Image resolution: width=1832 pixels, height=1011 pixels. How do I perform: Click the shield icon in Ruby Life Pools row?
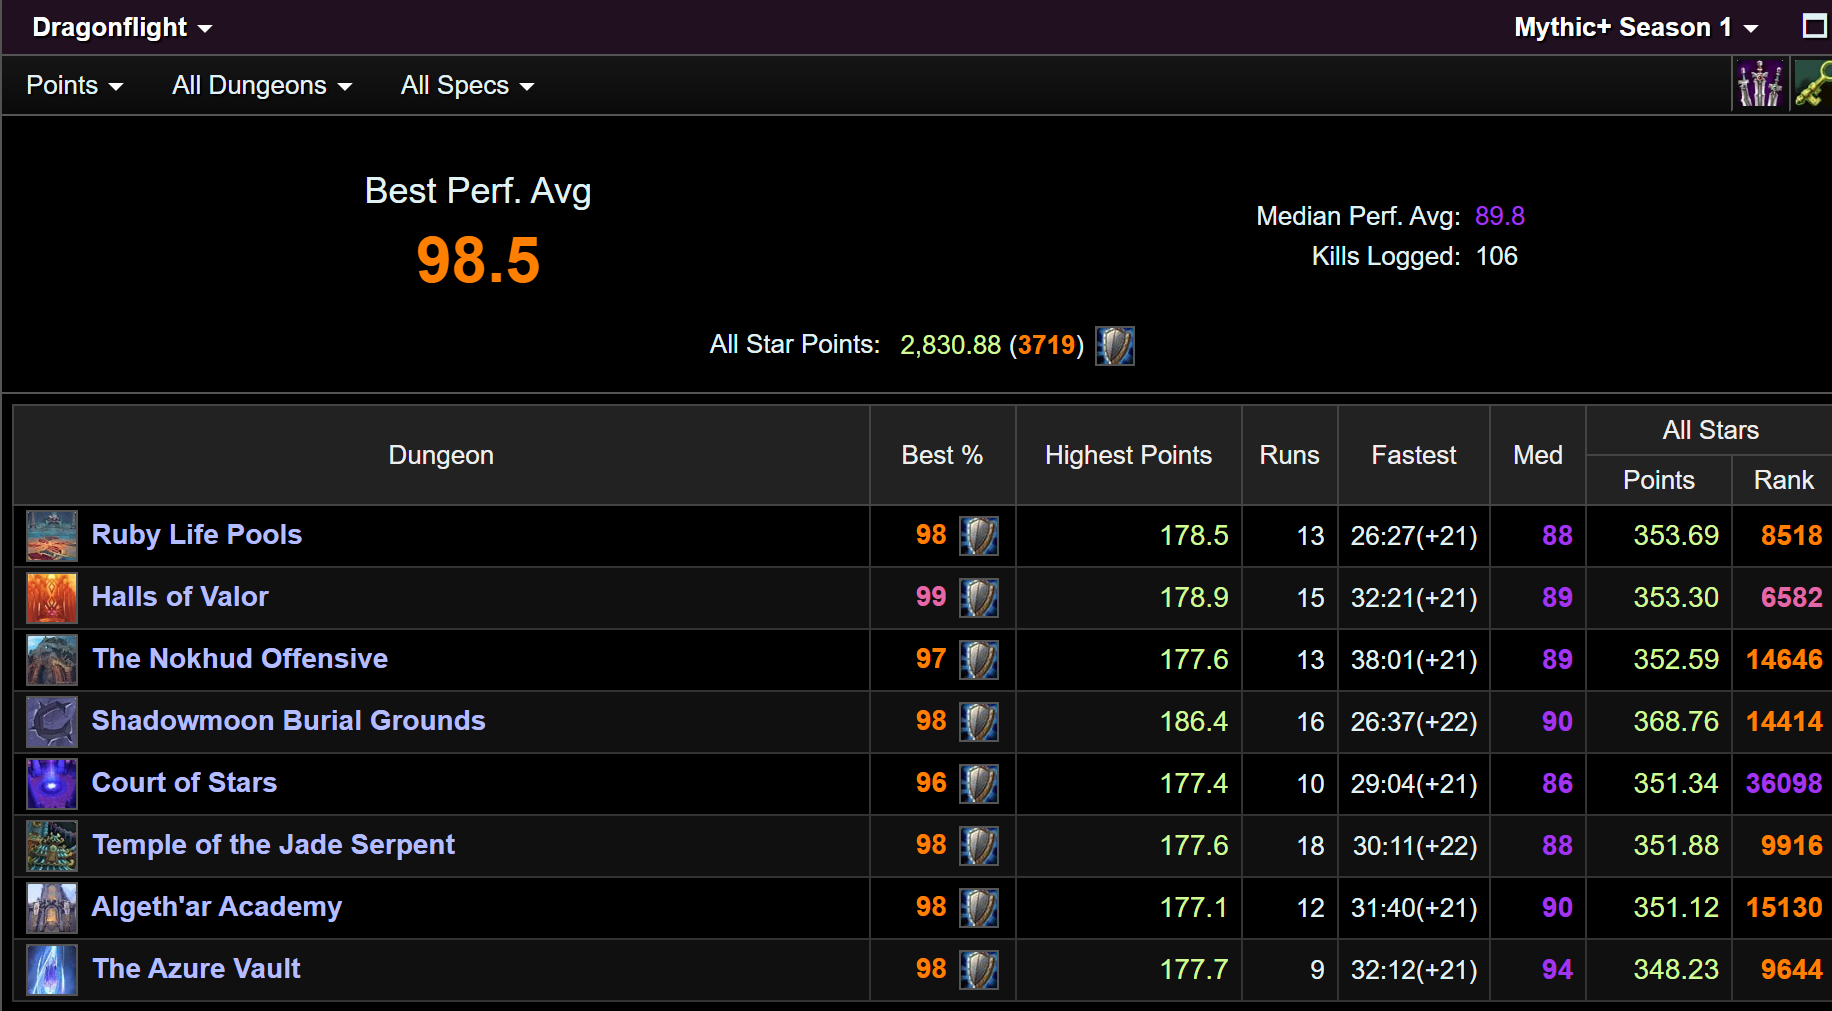point(978,536)
